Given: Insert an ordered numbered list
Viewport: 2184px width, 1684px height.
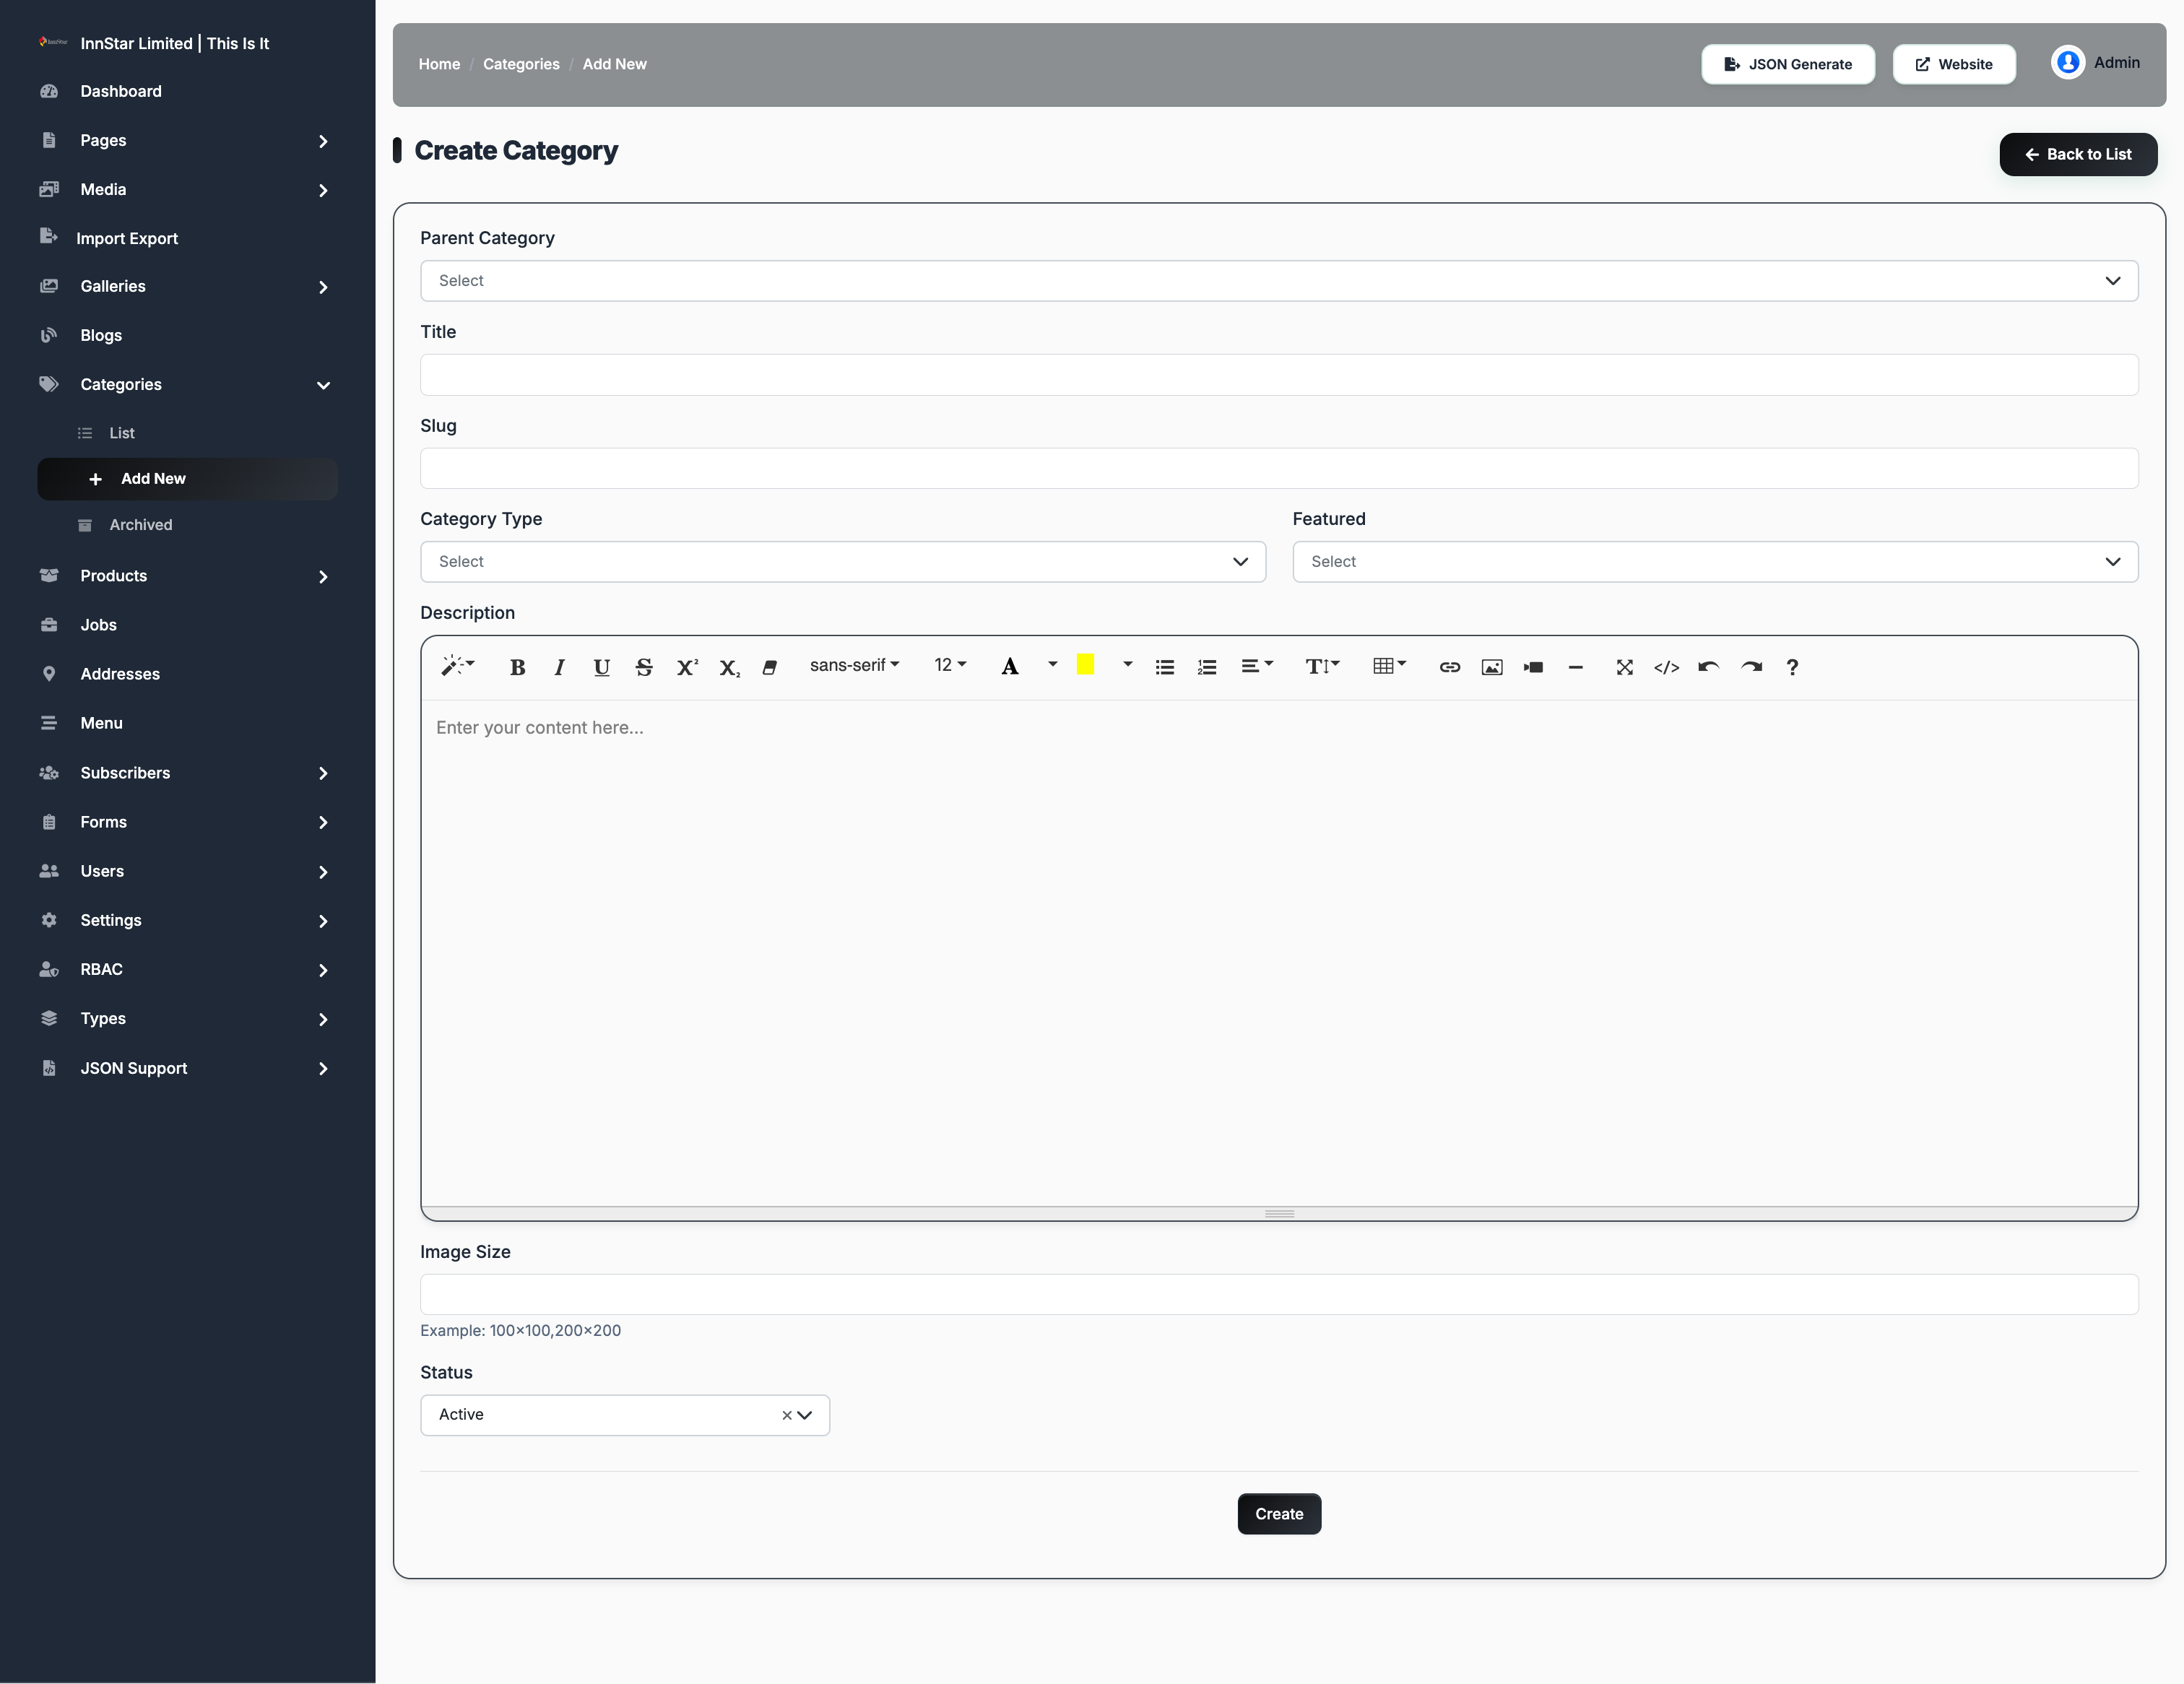Looking at the screenshot, I should (1207, 667).
